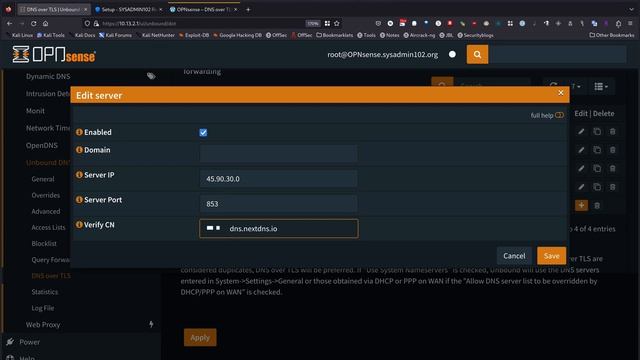640x360 pixels.
Task: Click the orange search button in header
Action: tap(477, 54)
